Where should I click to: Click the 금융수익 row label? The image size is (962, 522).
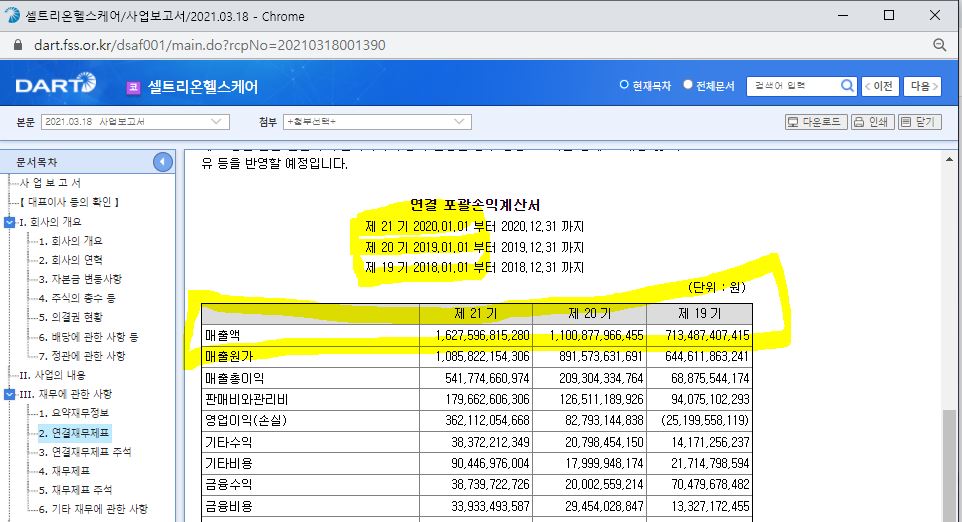pyautogui.click(x=228, y=485)
